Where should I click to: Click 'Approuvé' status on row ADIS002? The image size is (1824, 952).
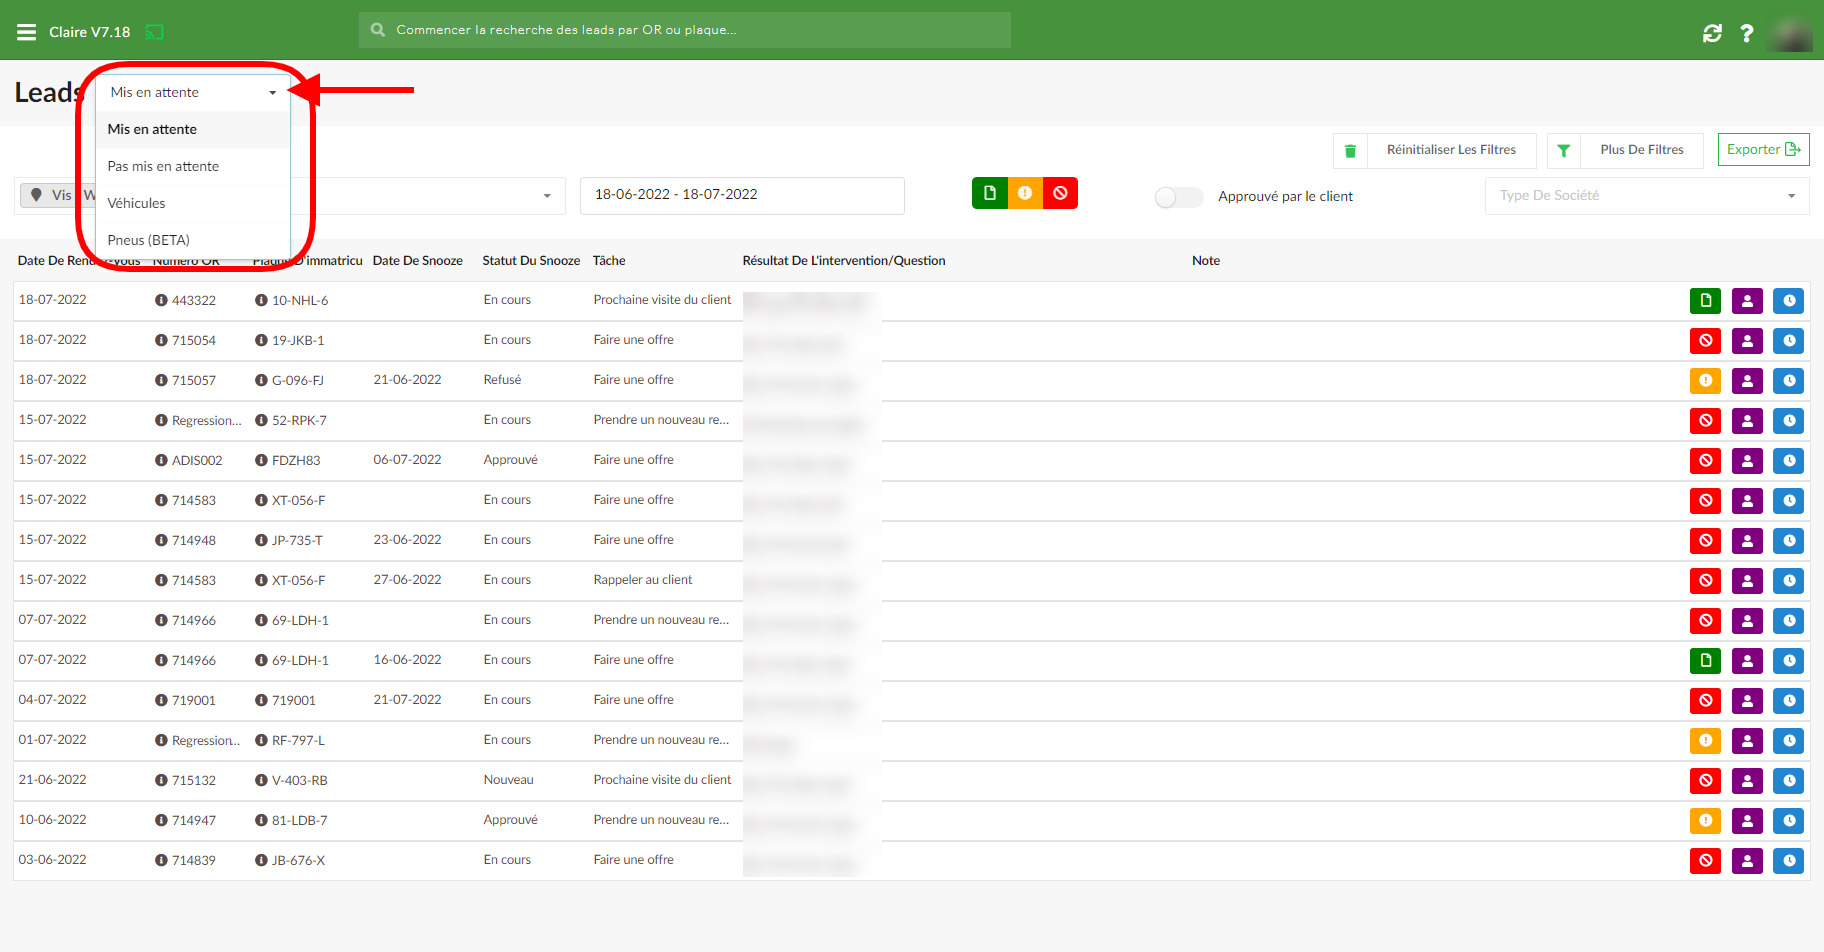[x=510, y=460]
